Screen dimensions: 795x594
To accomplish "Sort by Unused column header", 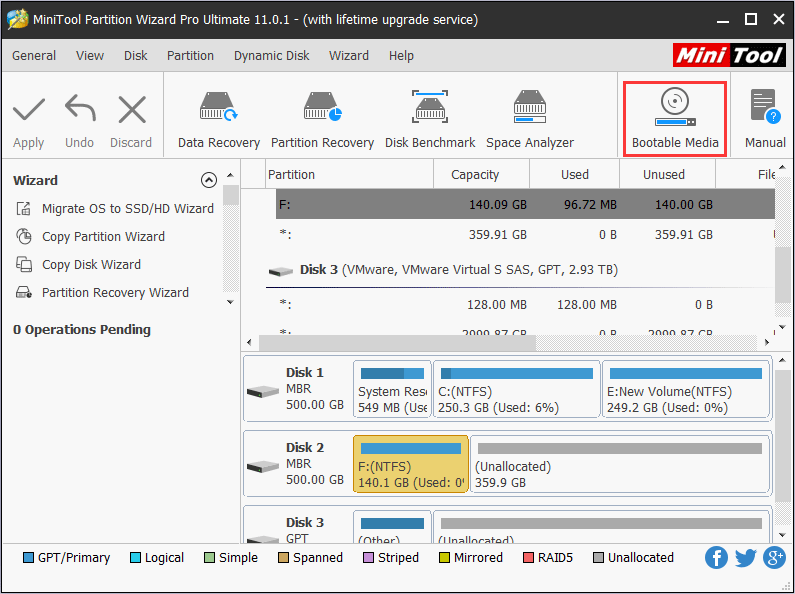I will pos(667,174).
